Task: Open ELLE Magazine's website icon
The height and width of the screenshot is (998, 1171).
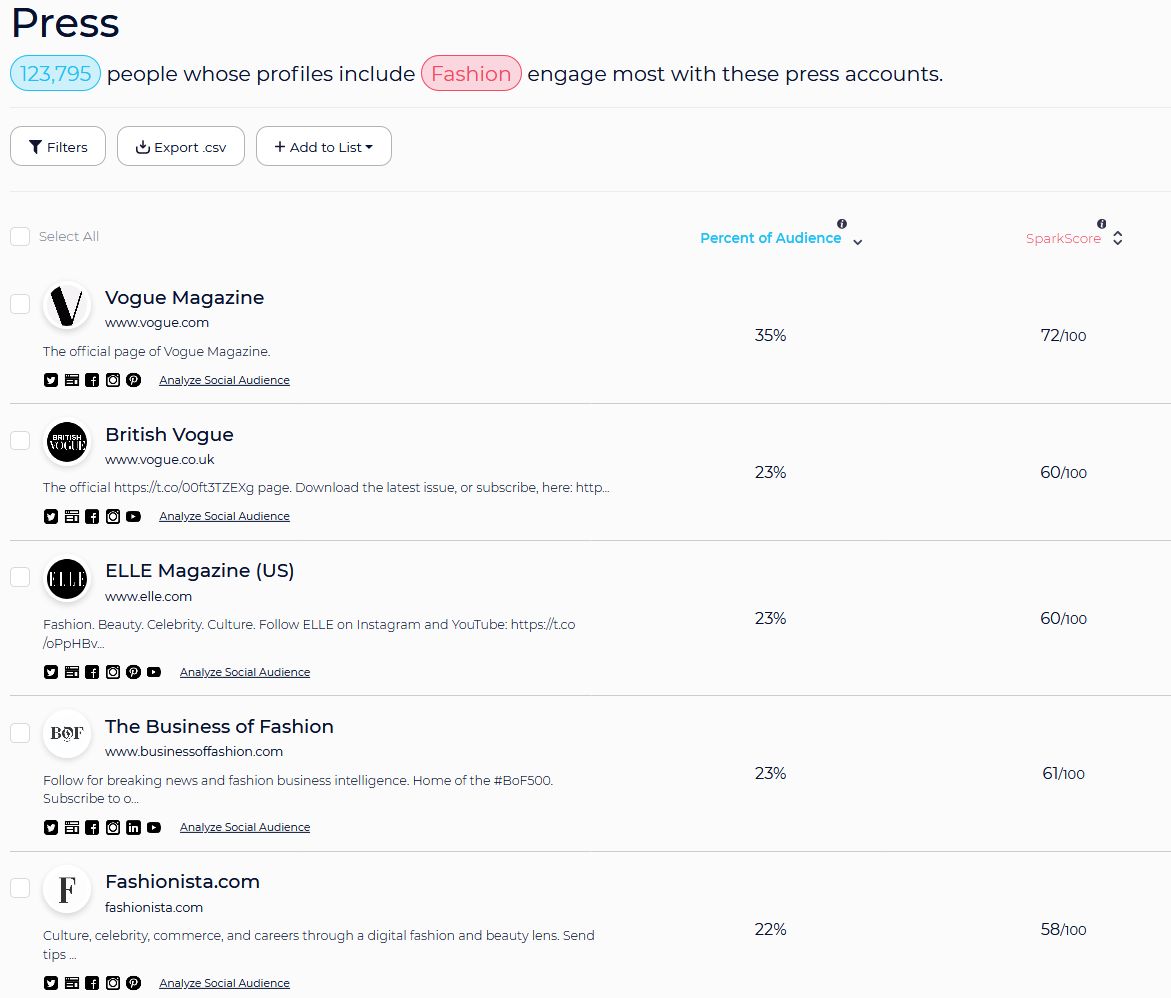Action: click(72, 672)
